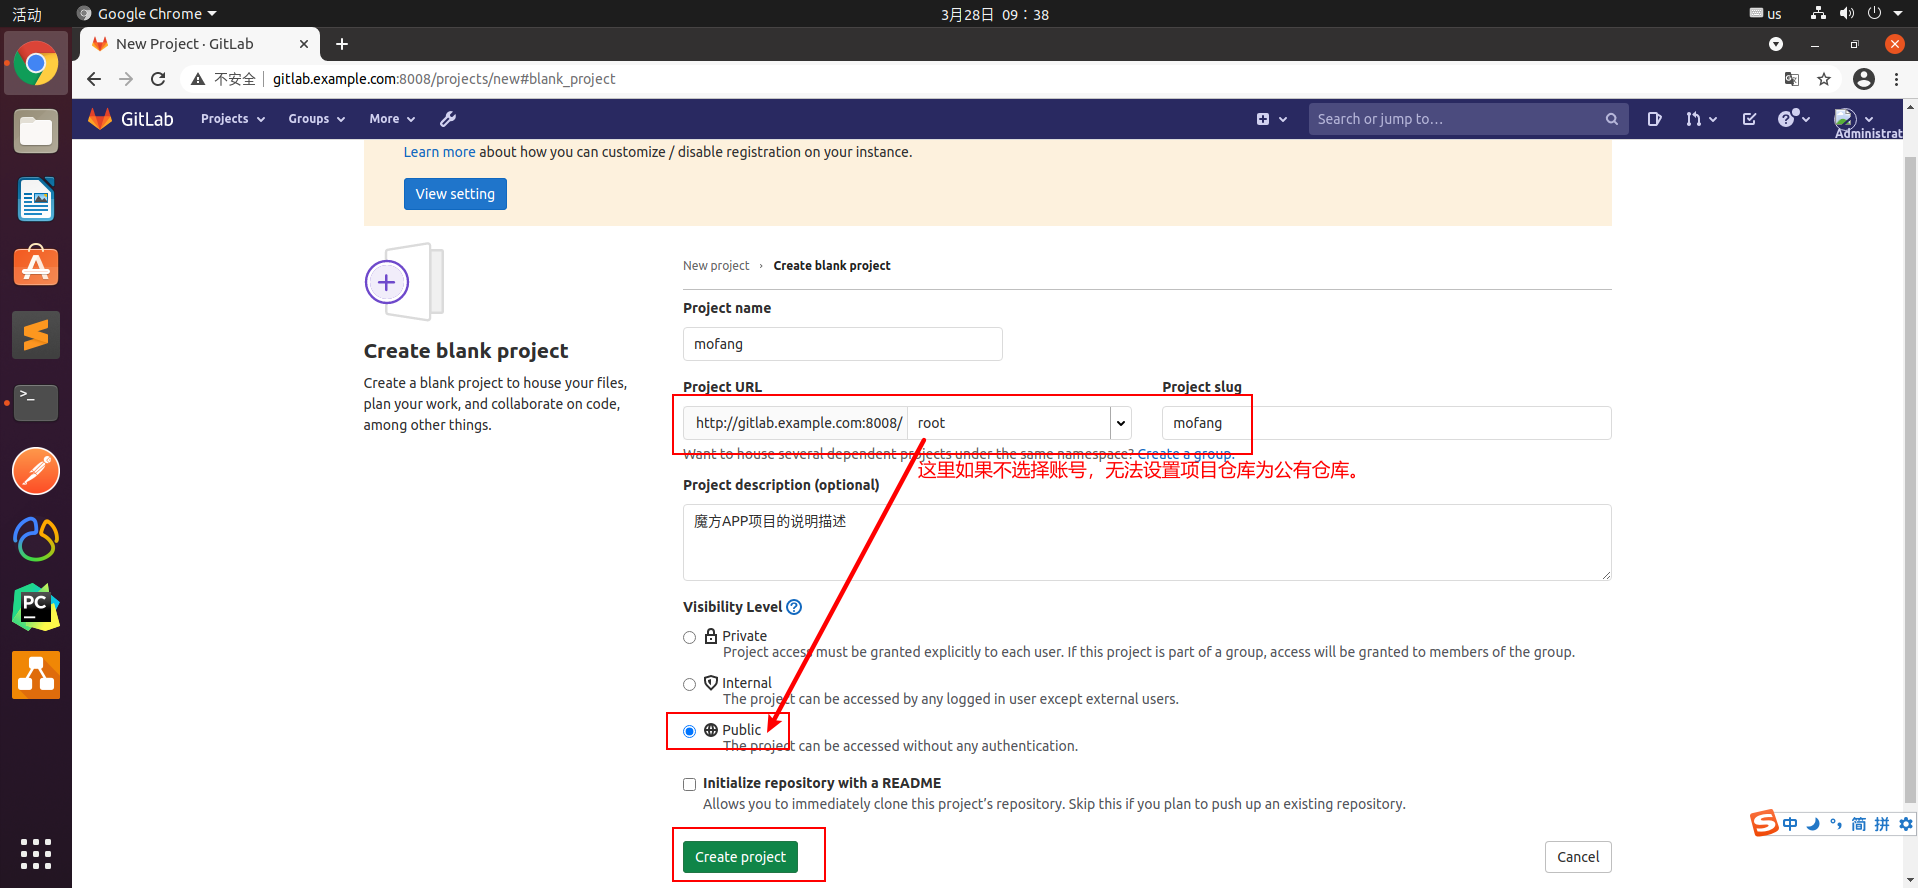
Task: Click New project breadcrumb link
Action: (716, 266)
